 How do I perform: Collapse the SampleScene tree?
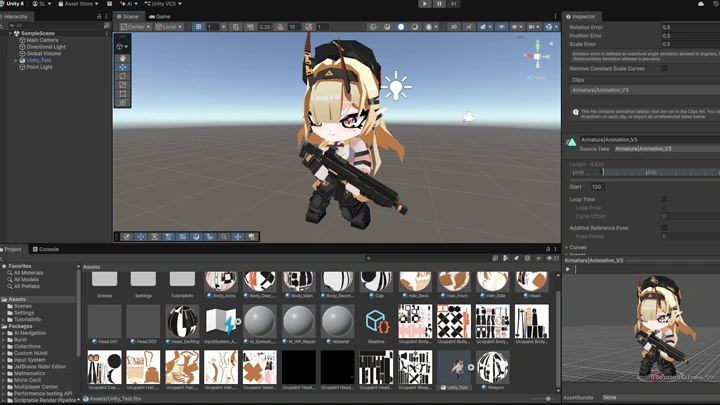[x=10, y=34]
